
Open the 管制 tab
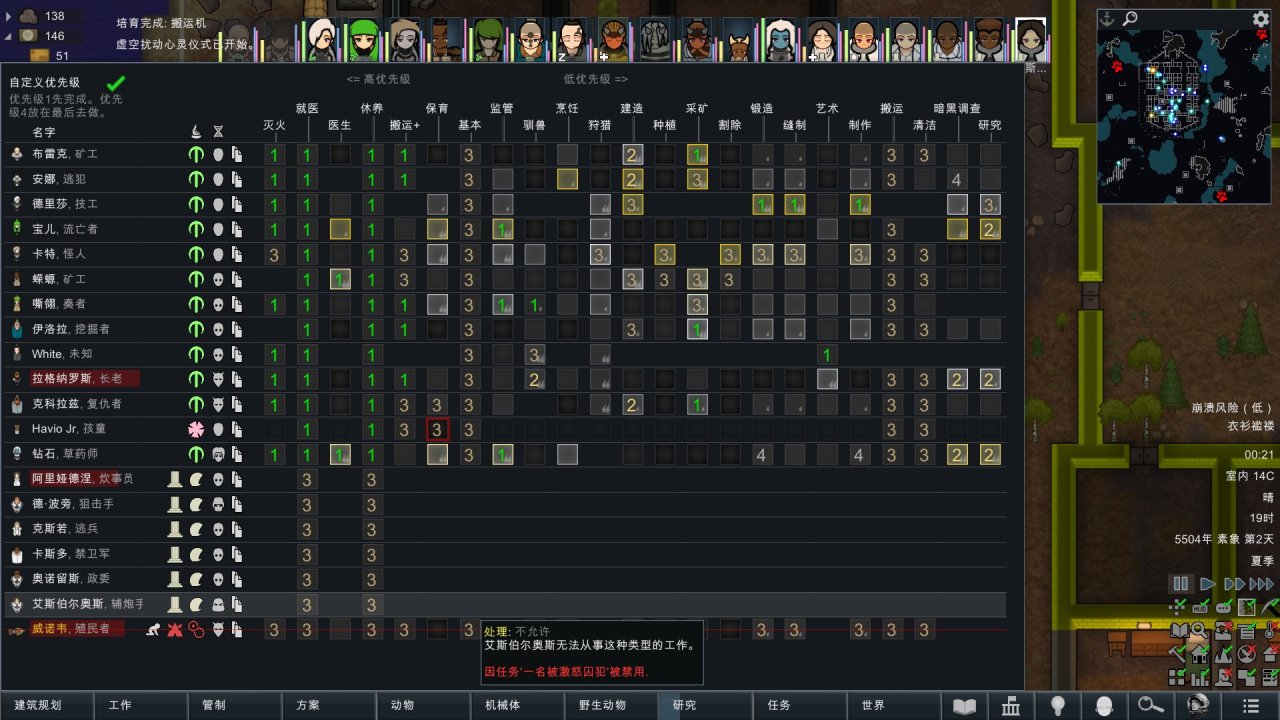pos(235,705)
